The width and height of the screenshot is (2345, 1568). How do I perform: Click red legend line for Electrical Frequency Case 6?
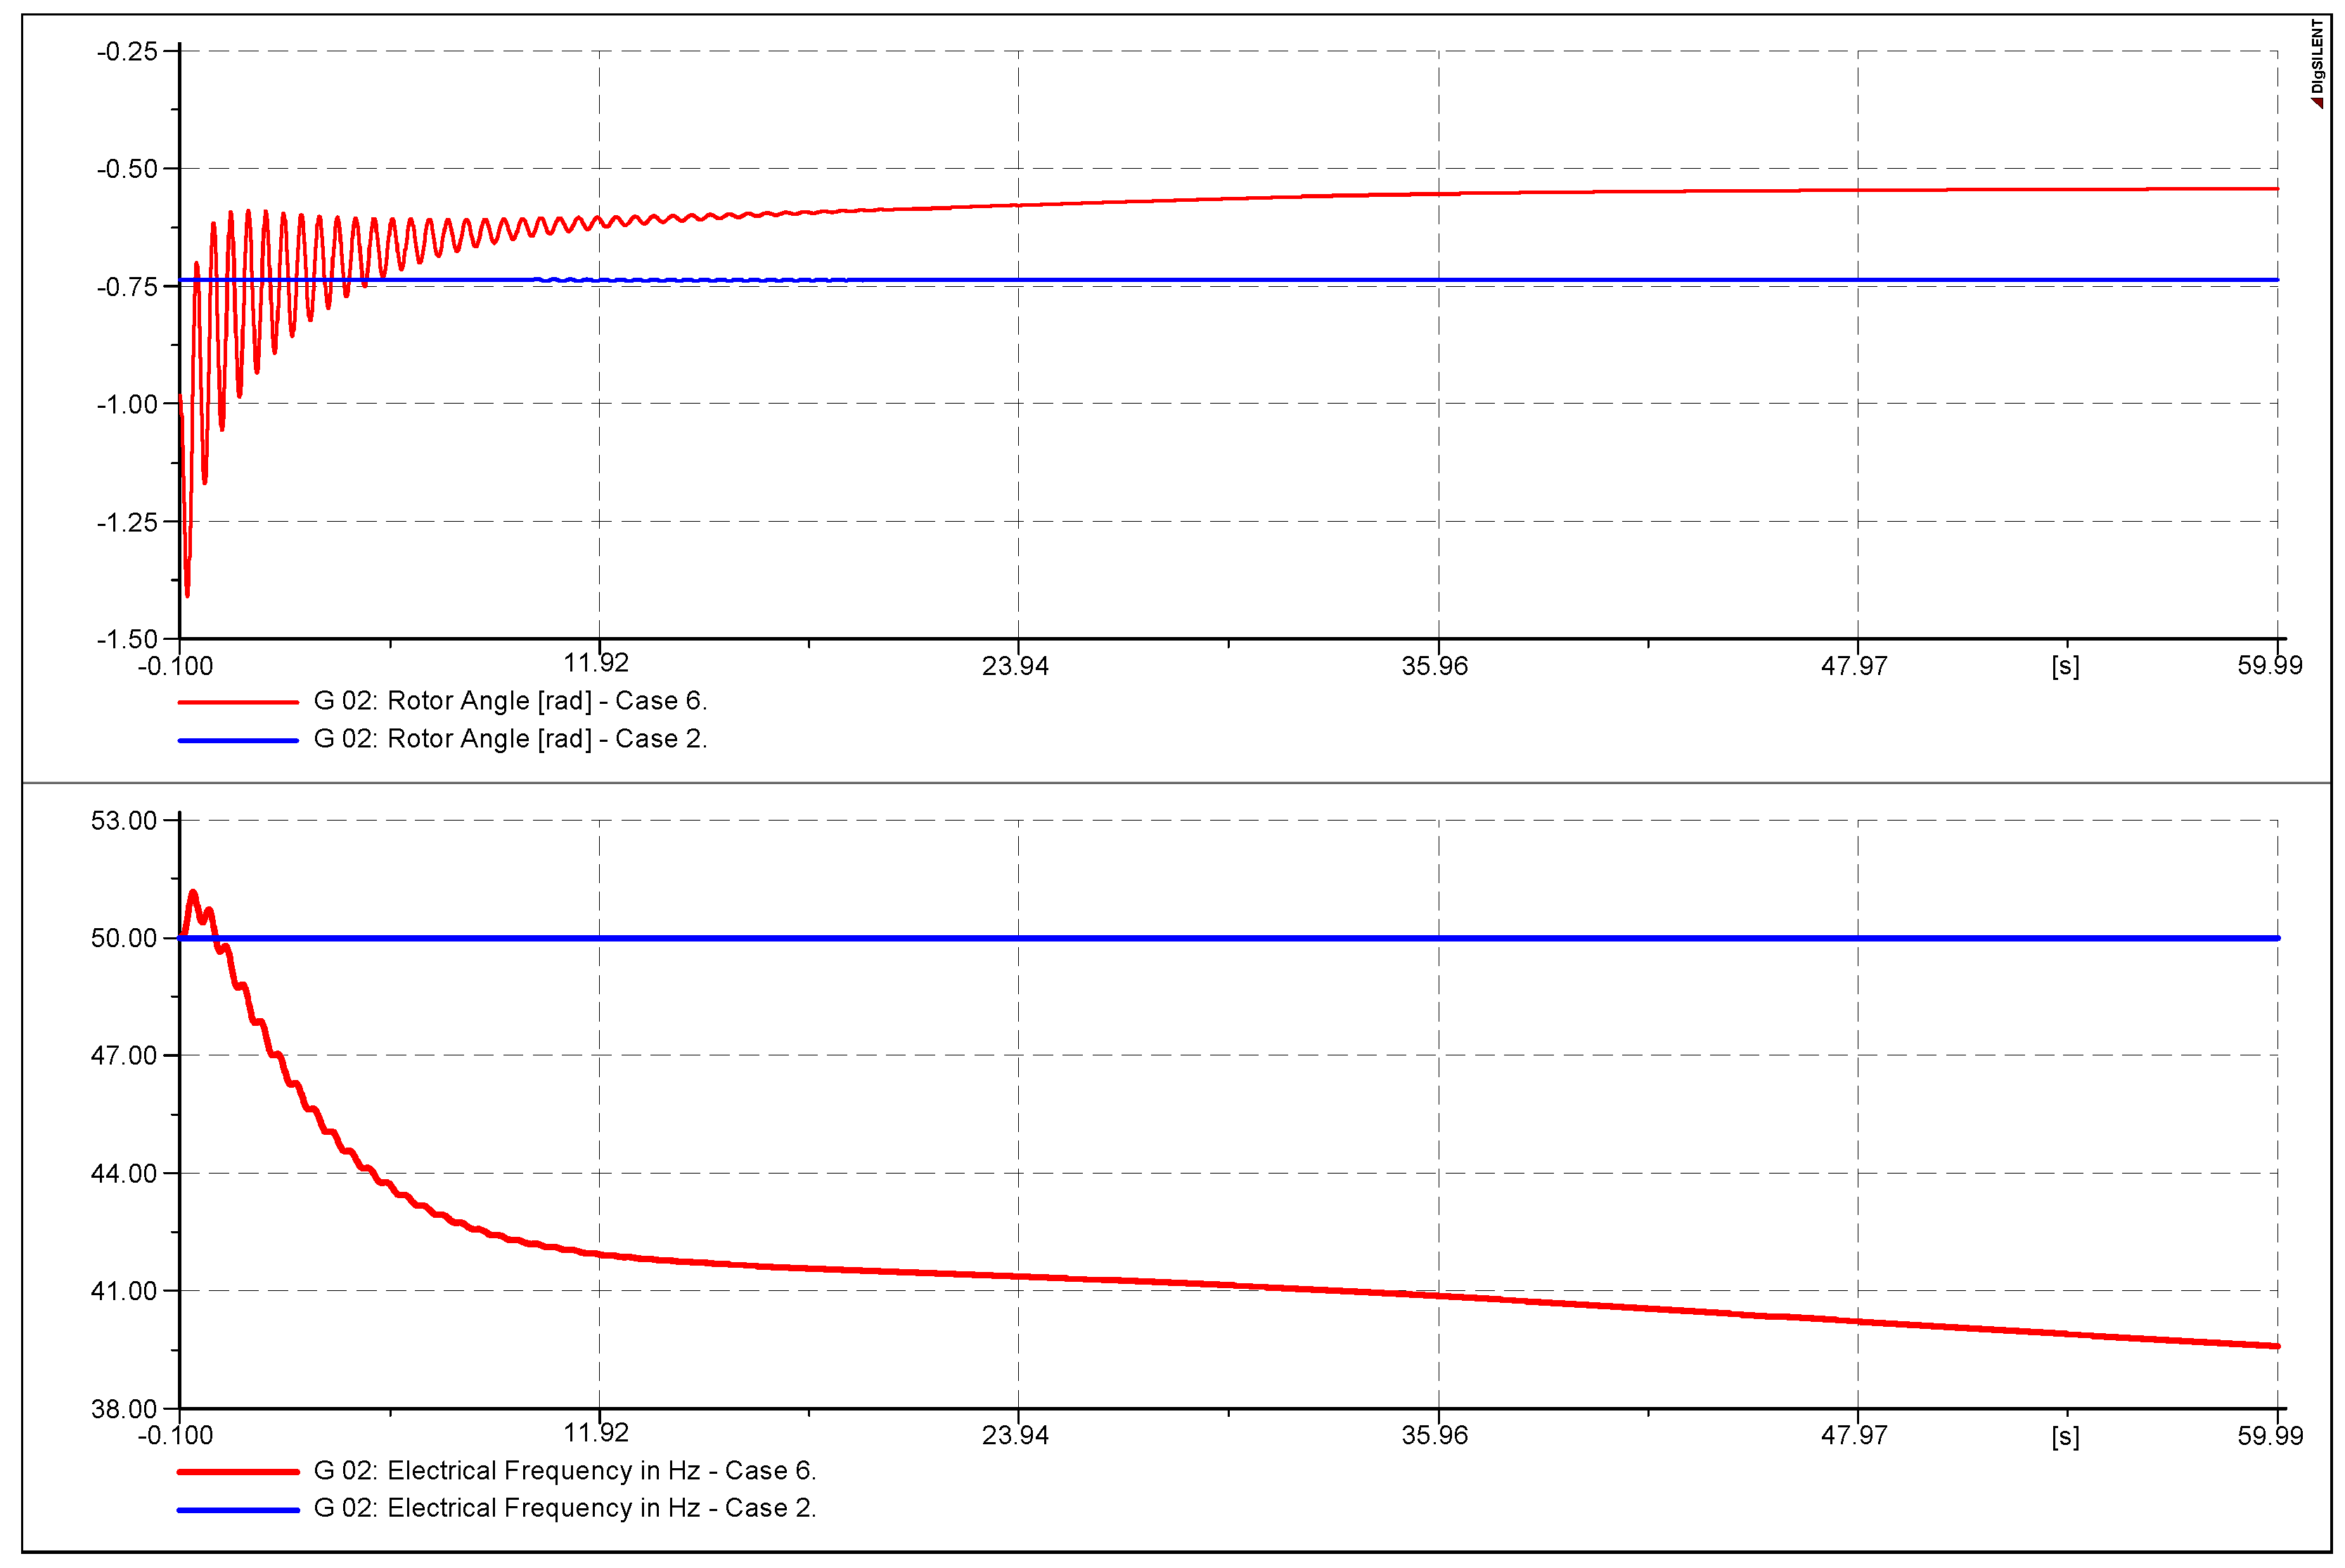coord(238,1472)
